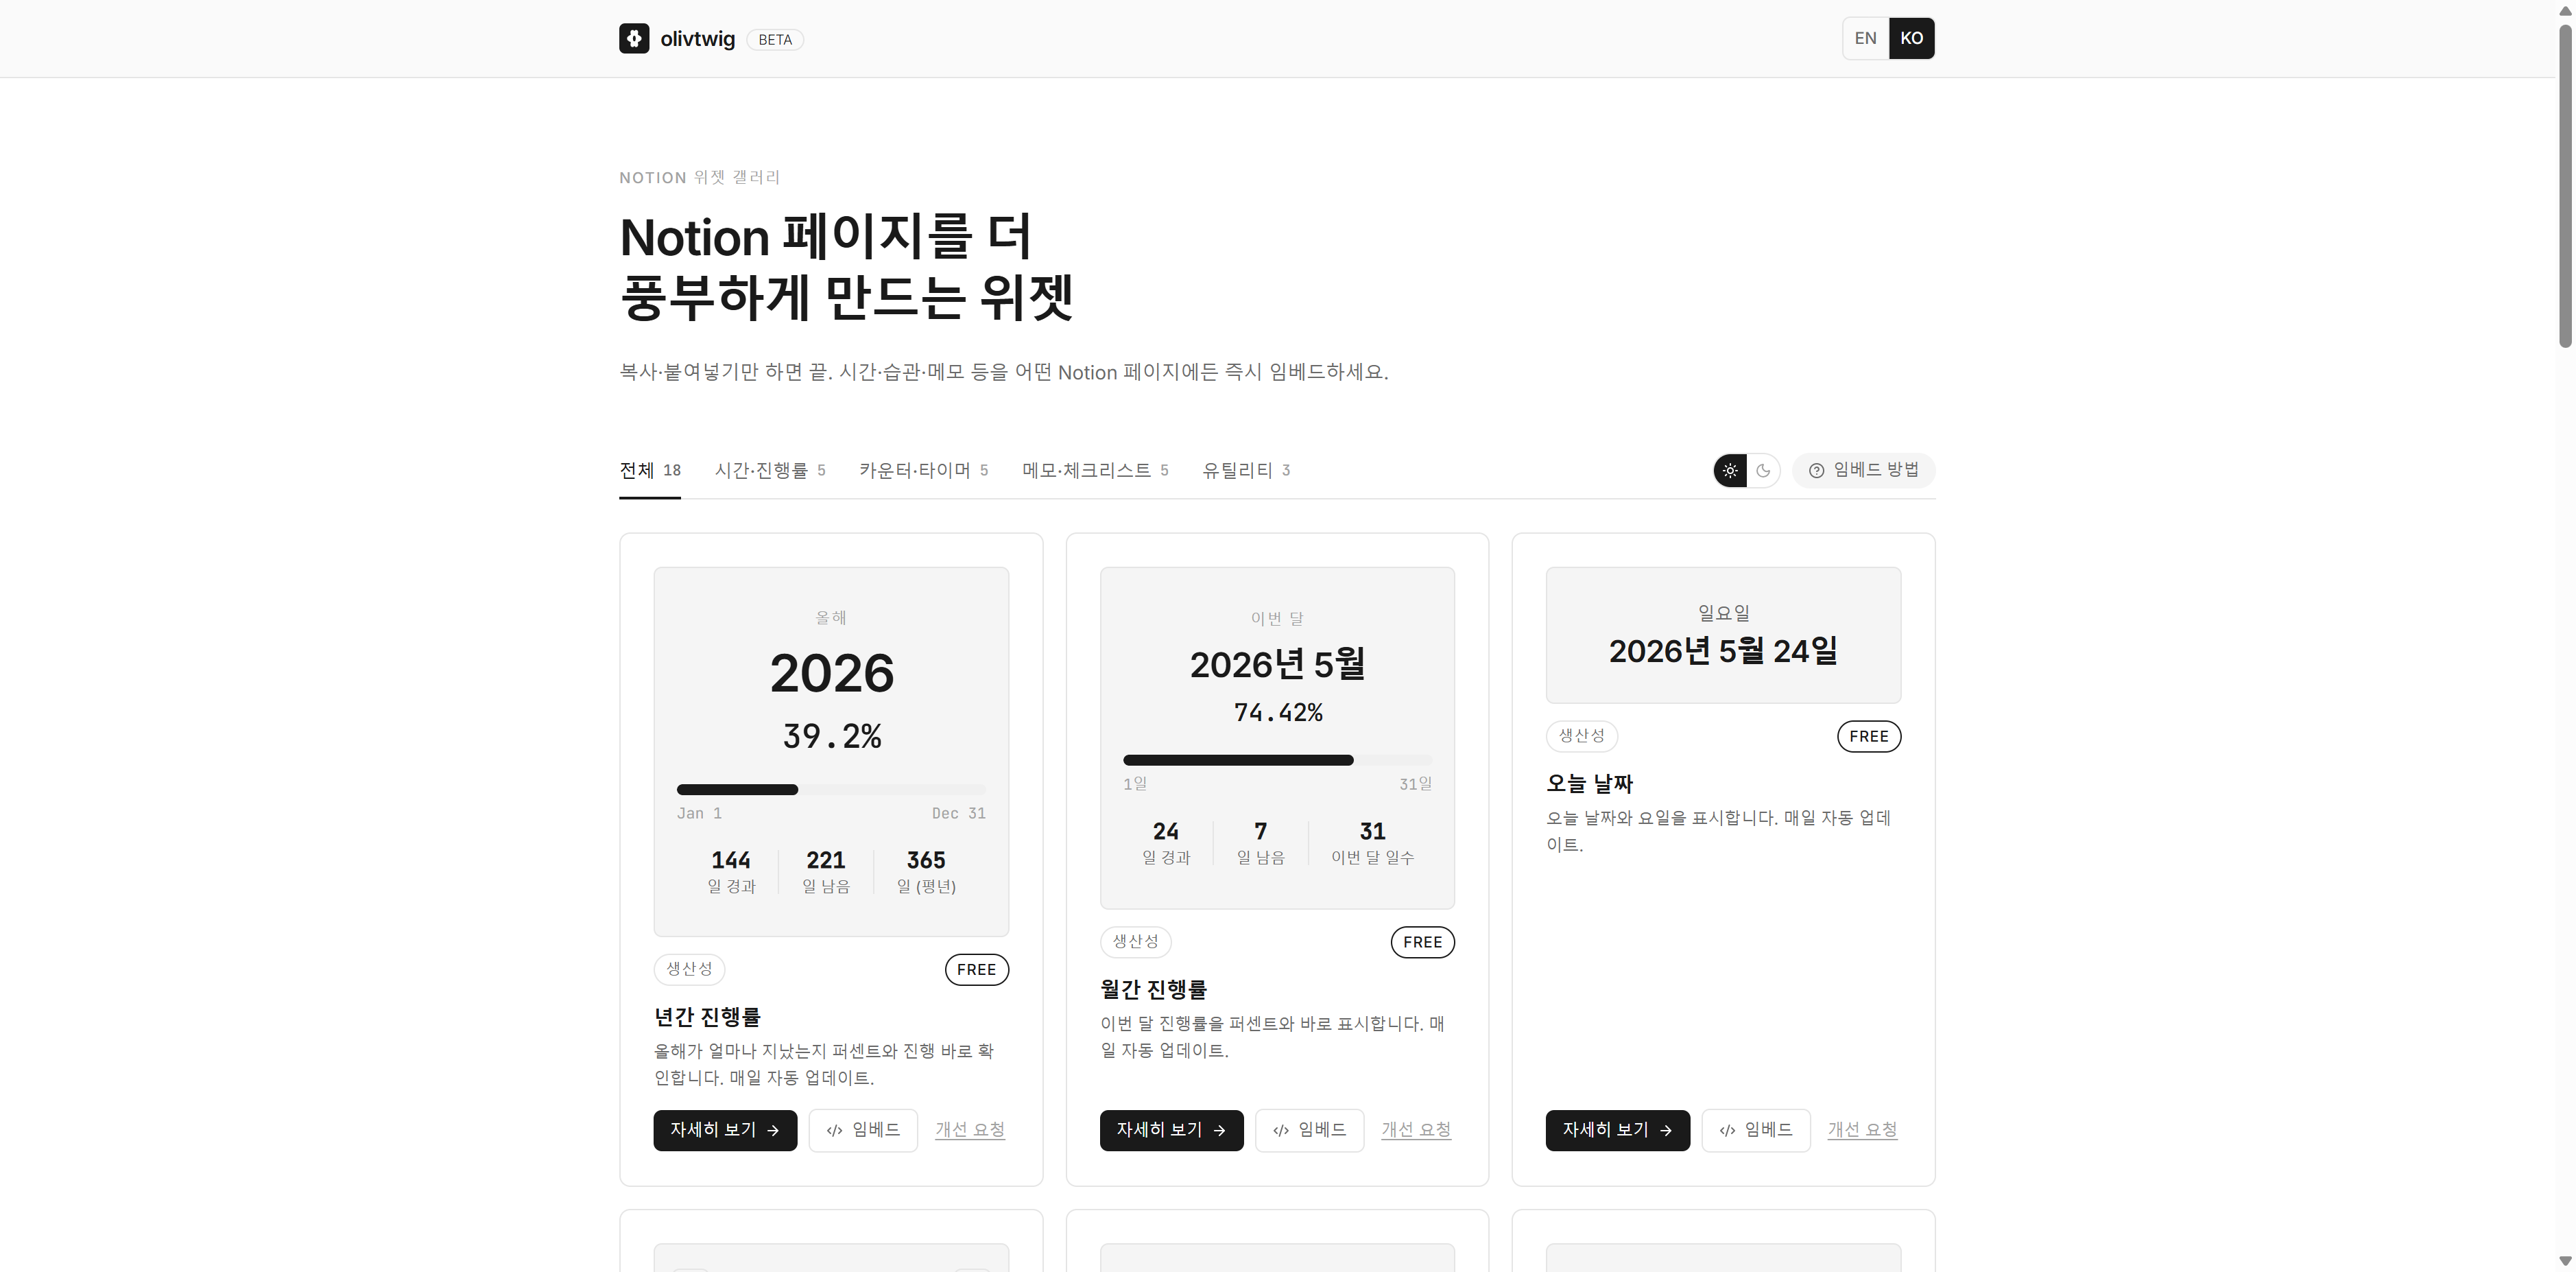Screen dimensions: 2576x1272
Task: Click 개선 요청 link on 월간 진행률 card
Action: 1416,1130
